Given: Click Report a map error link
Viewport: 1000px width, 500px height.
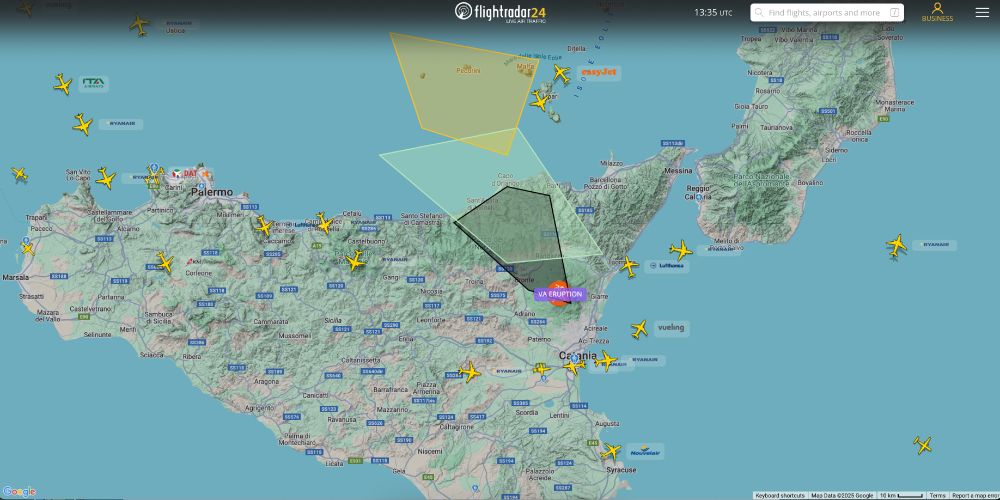Looking at the screenshot, I should [974, 496].
